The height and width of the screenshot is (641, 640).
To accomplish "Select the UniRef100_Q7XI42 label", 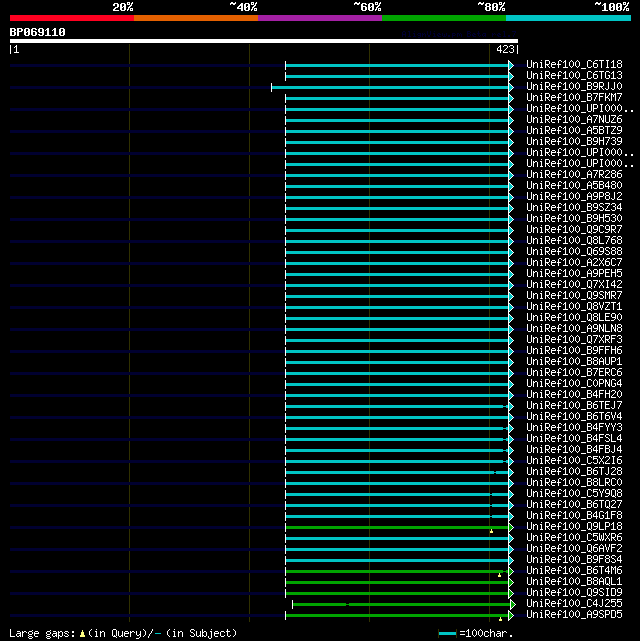I will 574,285.
